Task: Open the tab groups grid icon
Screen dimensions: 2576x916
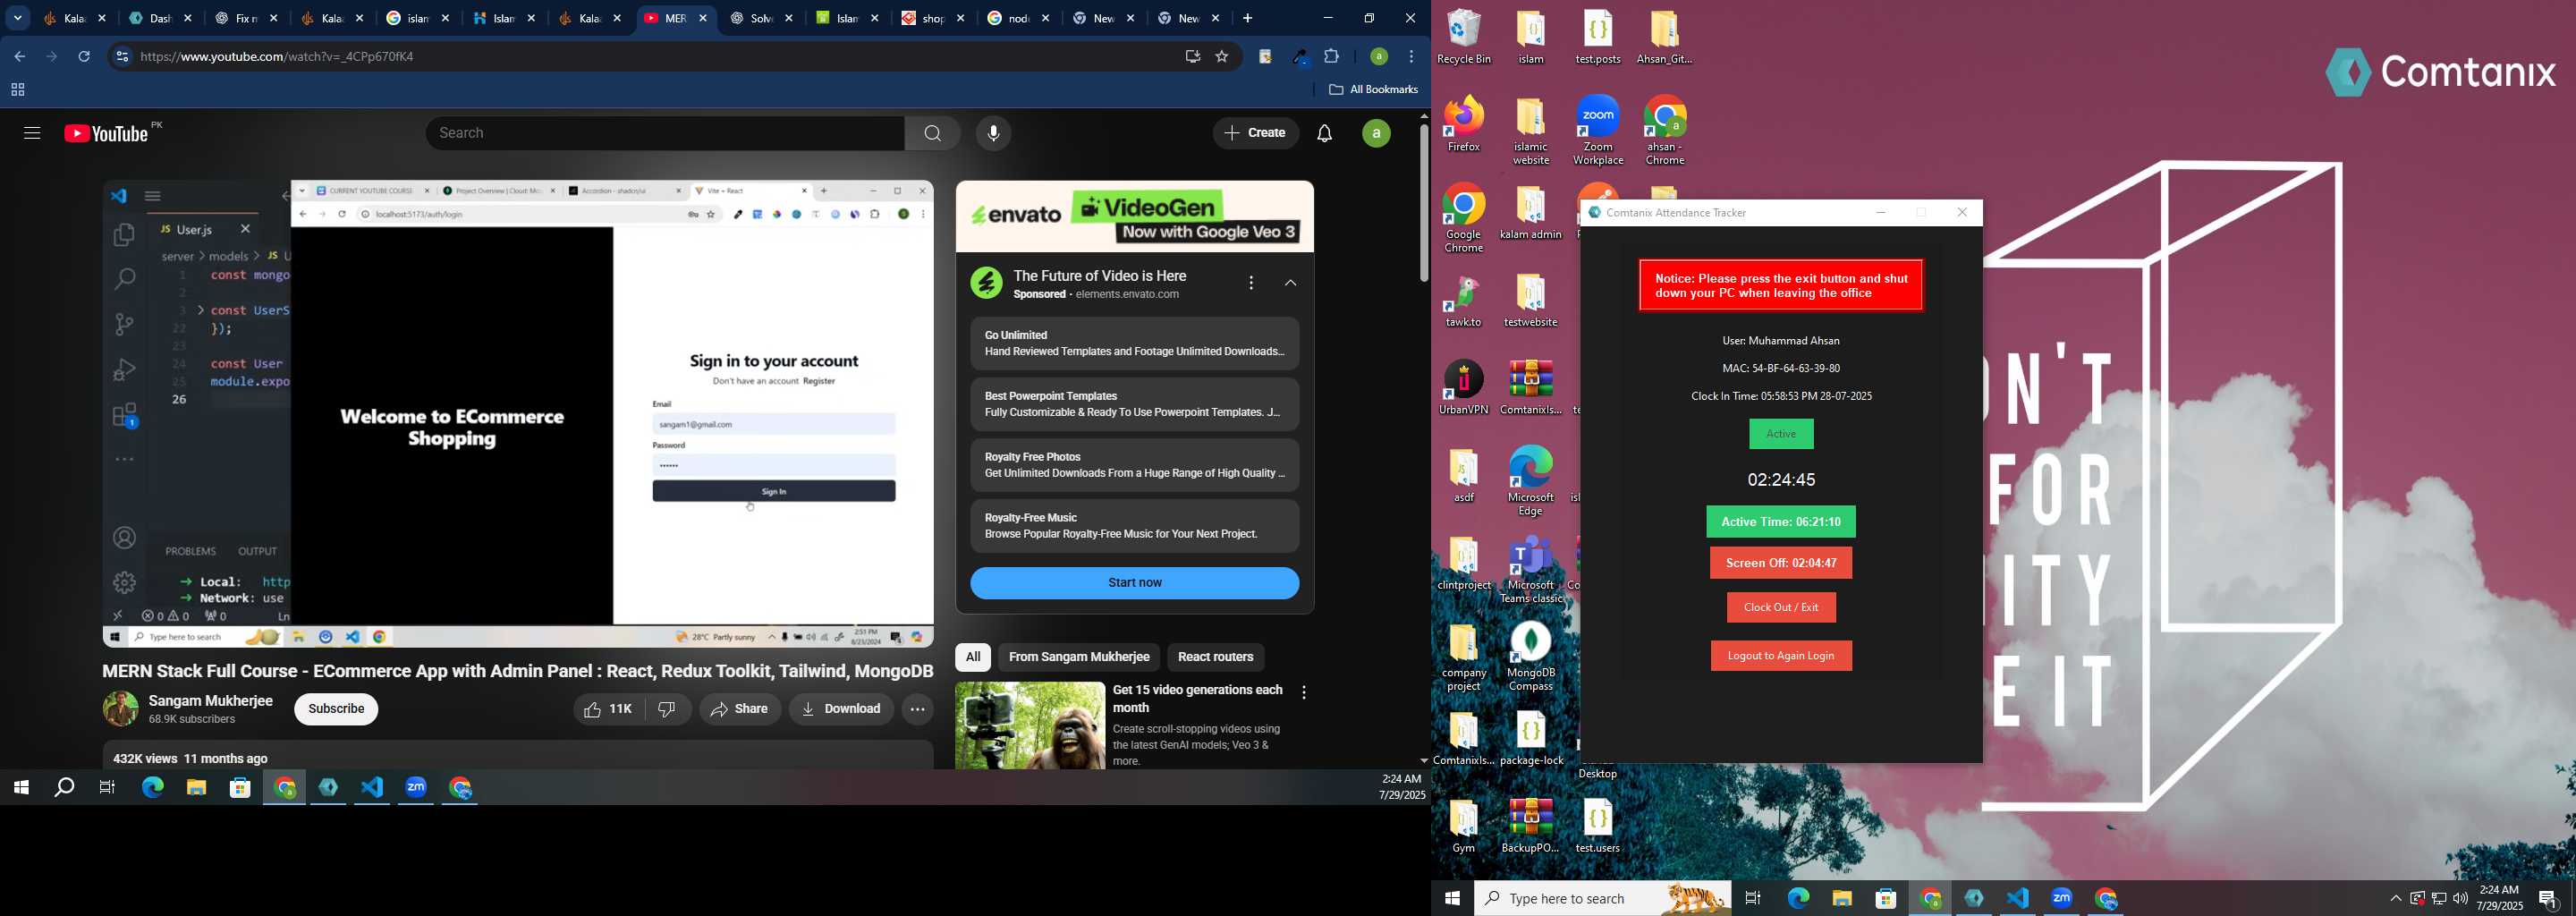Action: (17, 91)
